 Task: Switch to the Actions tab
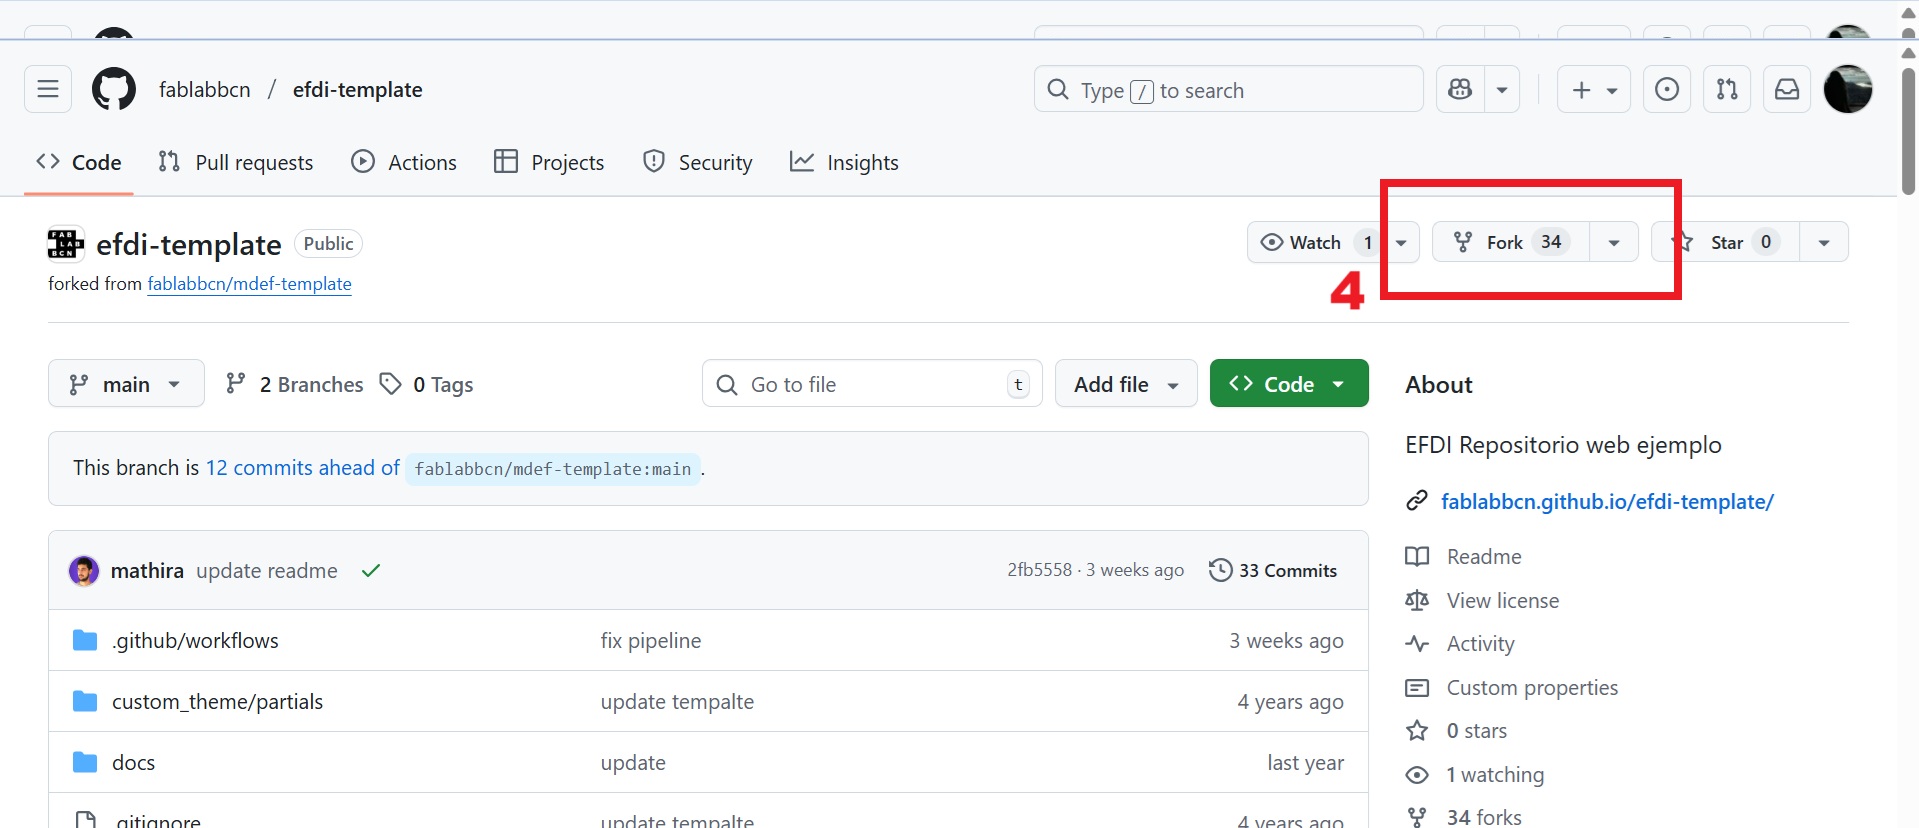pyautogui.click(x=404, y=162)
